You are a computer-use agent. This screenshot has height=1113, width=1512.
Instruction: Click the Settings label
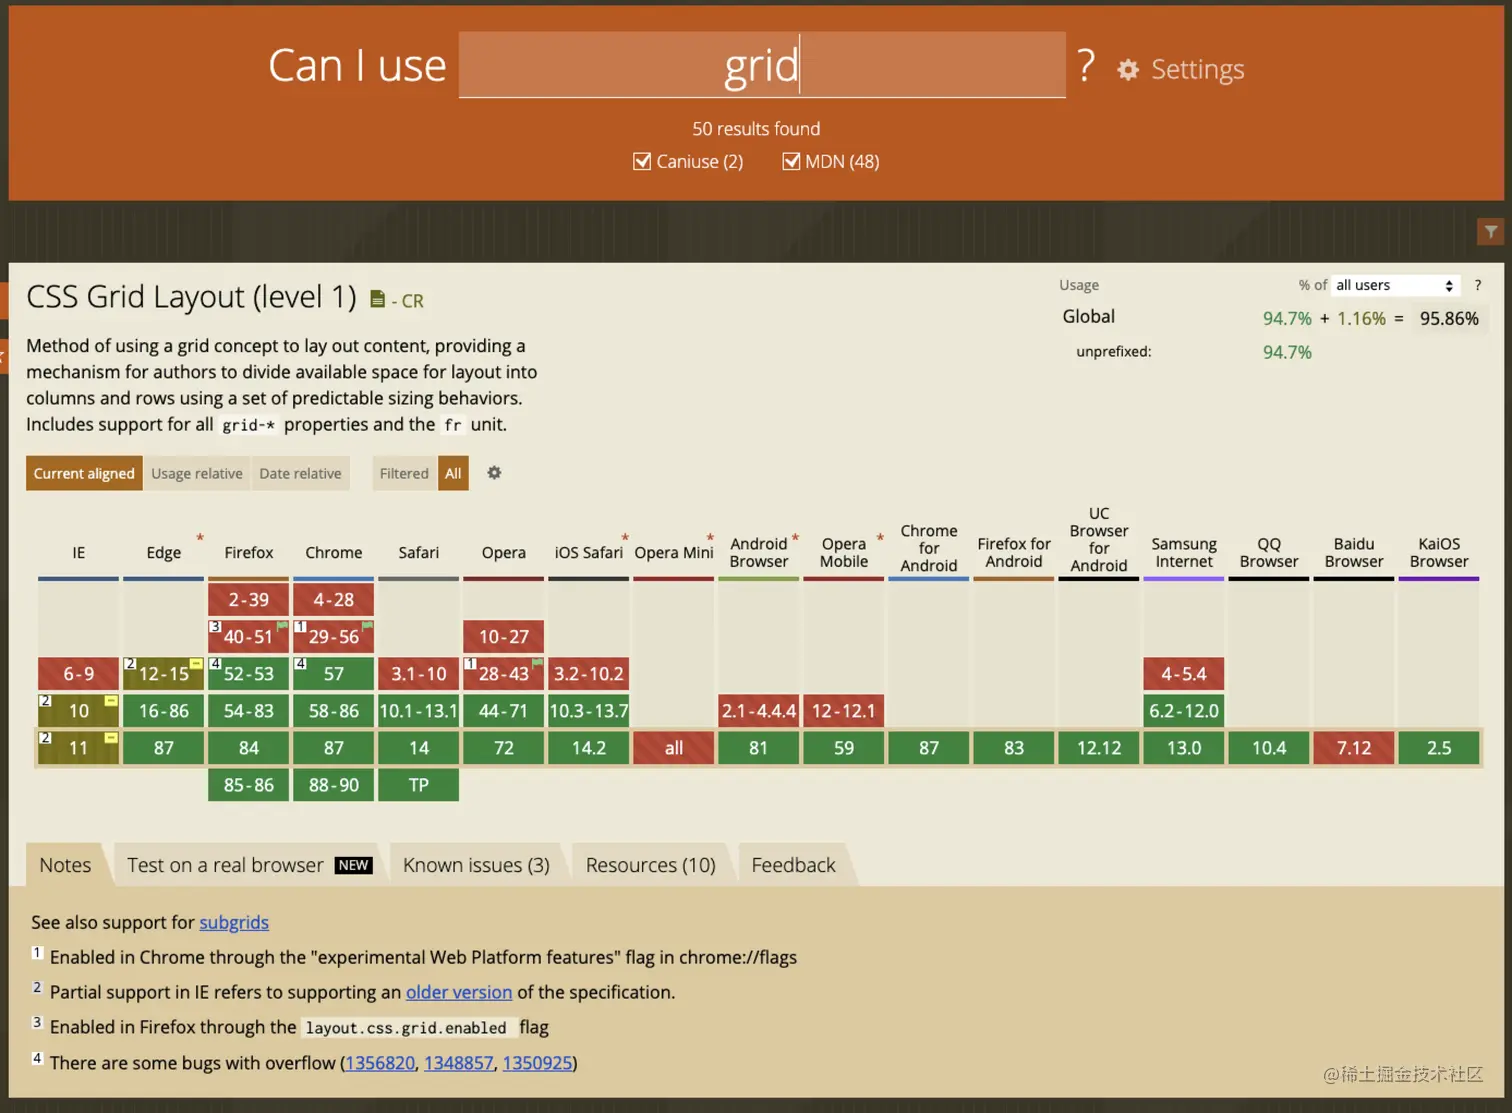tap(1198, 69)
